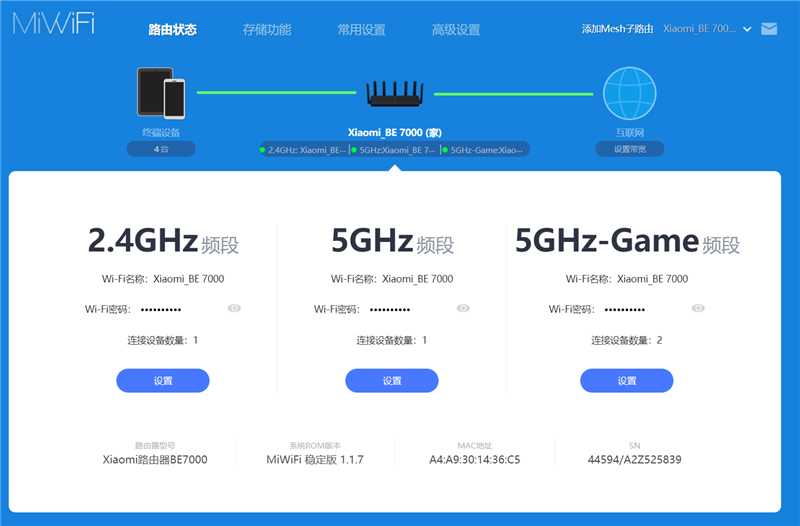Click the 2.4GHz Wi-Fi名称 Xiaomi_BE 7000 text
The height and width of the screenshot is (526, 800).
tap(163, 279)
